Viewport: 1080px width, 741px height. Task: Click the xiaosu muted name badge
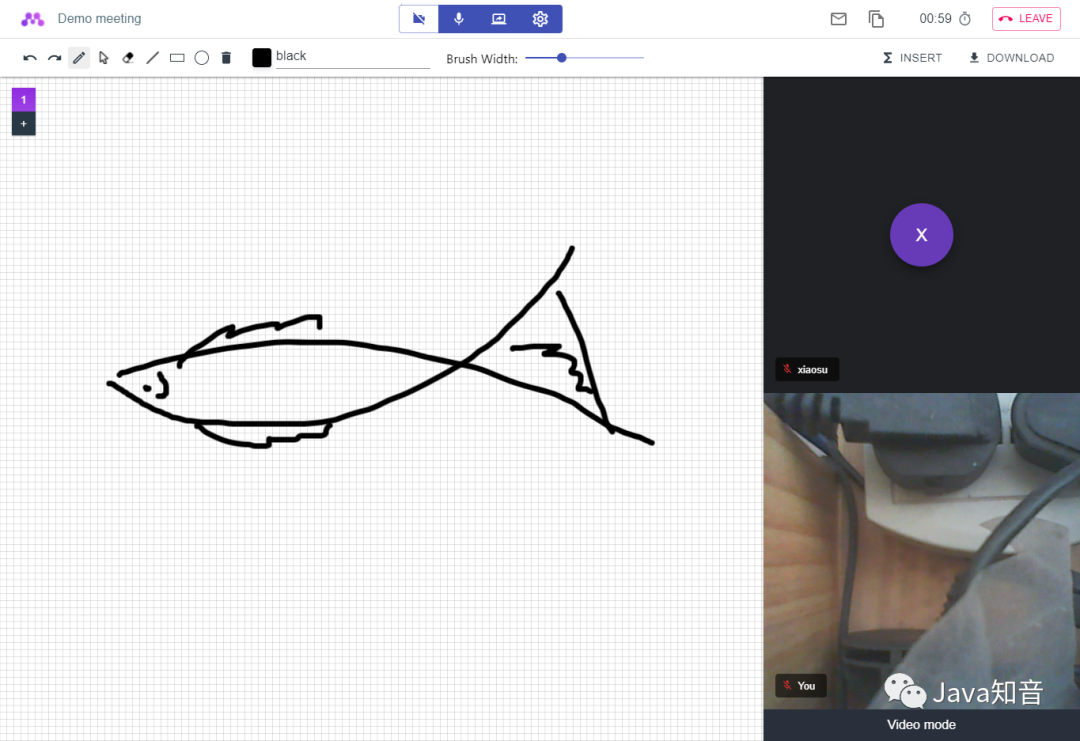(807, 369)
